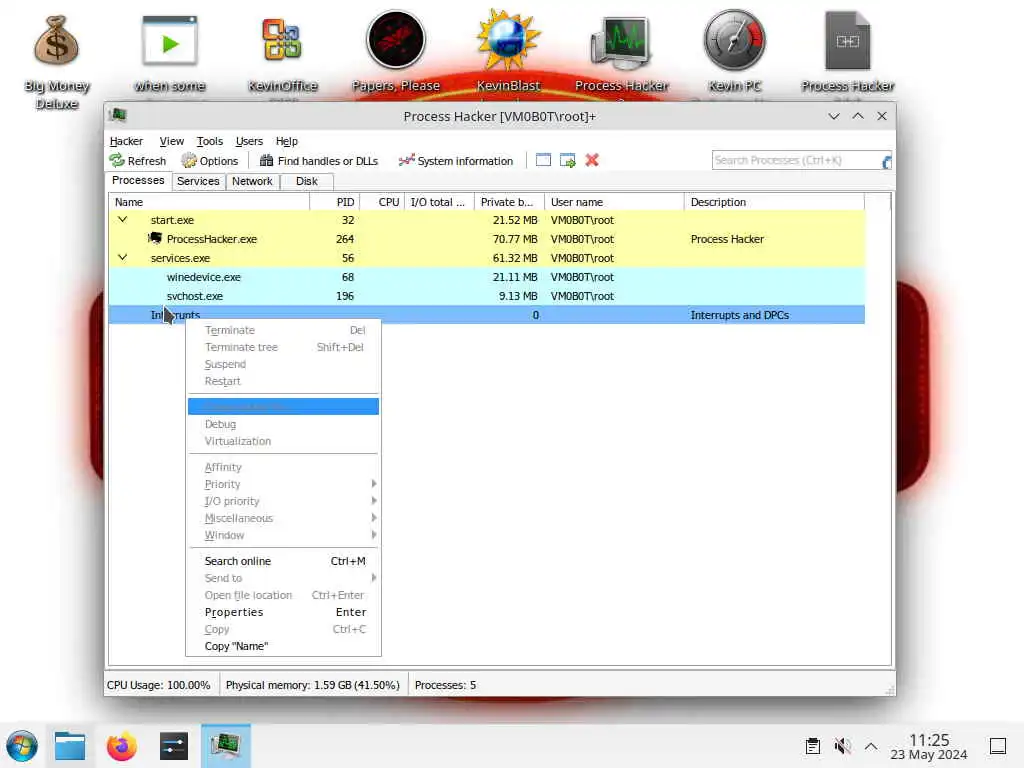1024x768 pixels.
Task: Choose Copy "Name" from context menu
Action: [x=283, y=646]
